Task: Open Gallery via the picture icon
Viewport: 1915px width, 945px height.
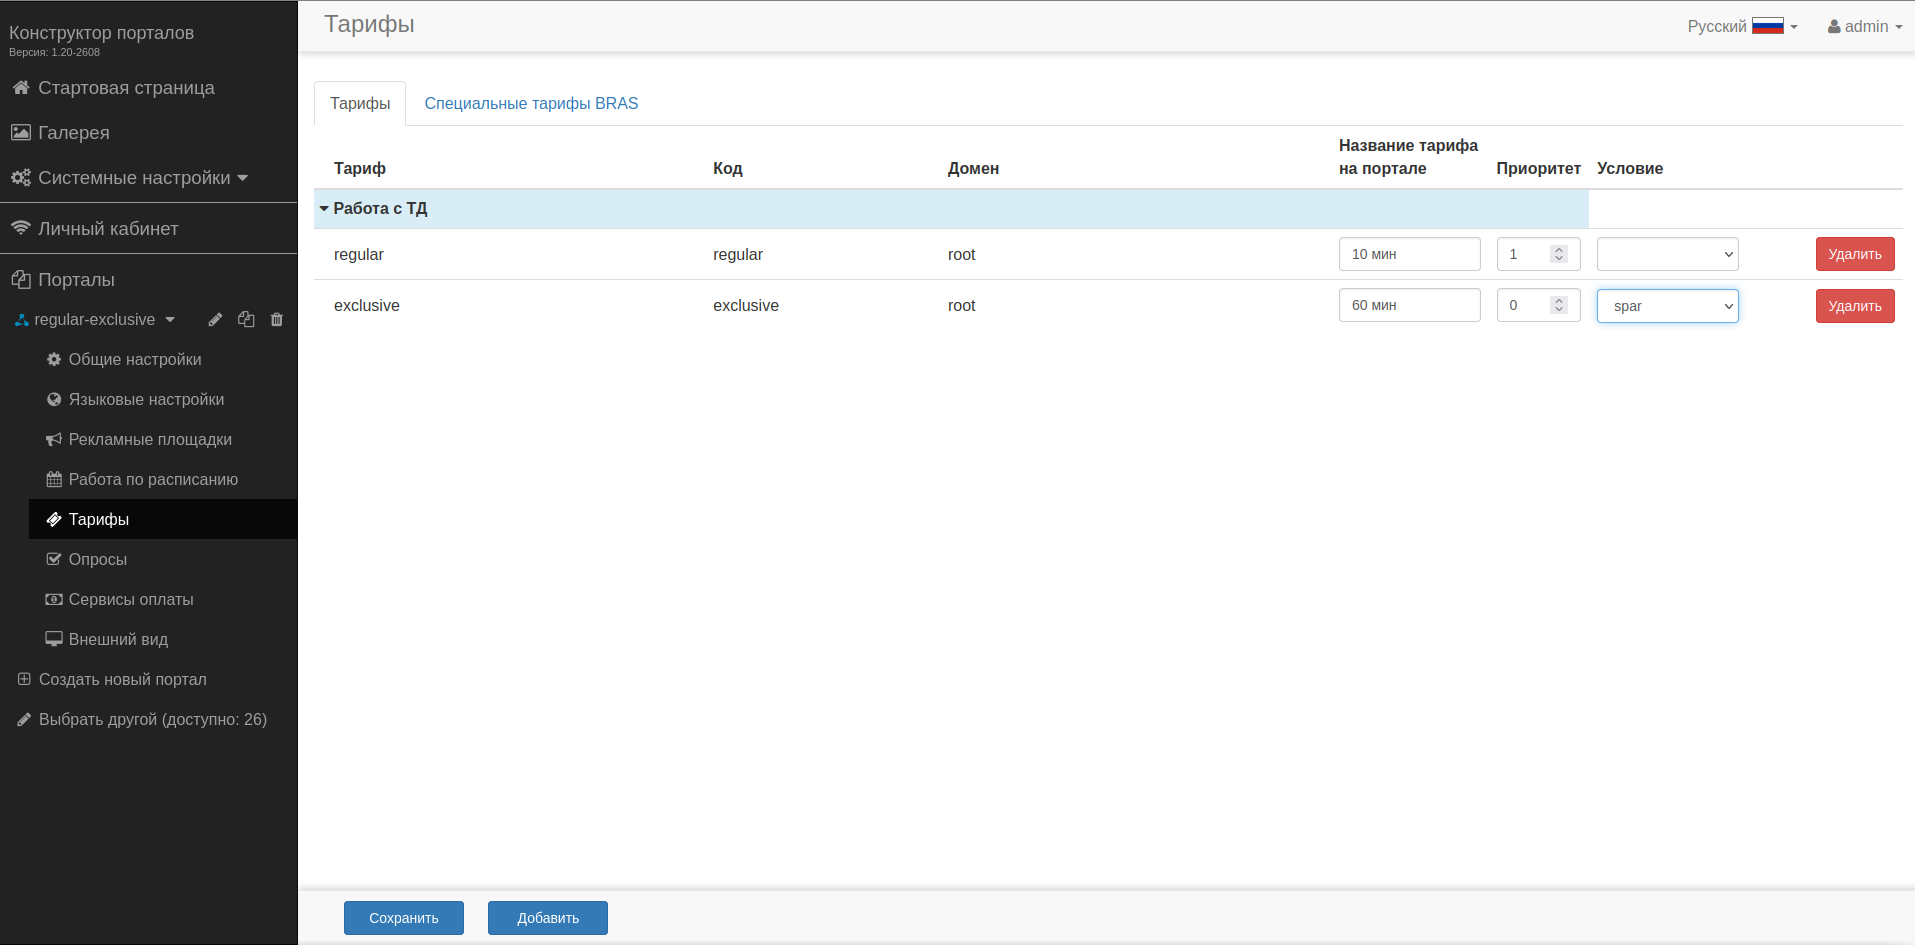Action: point(21,133)
